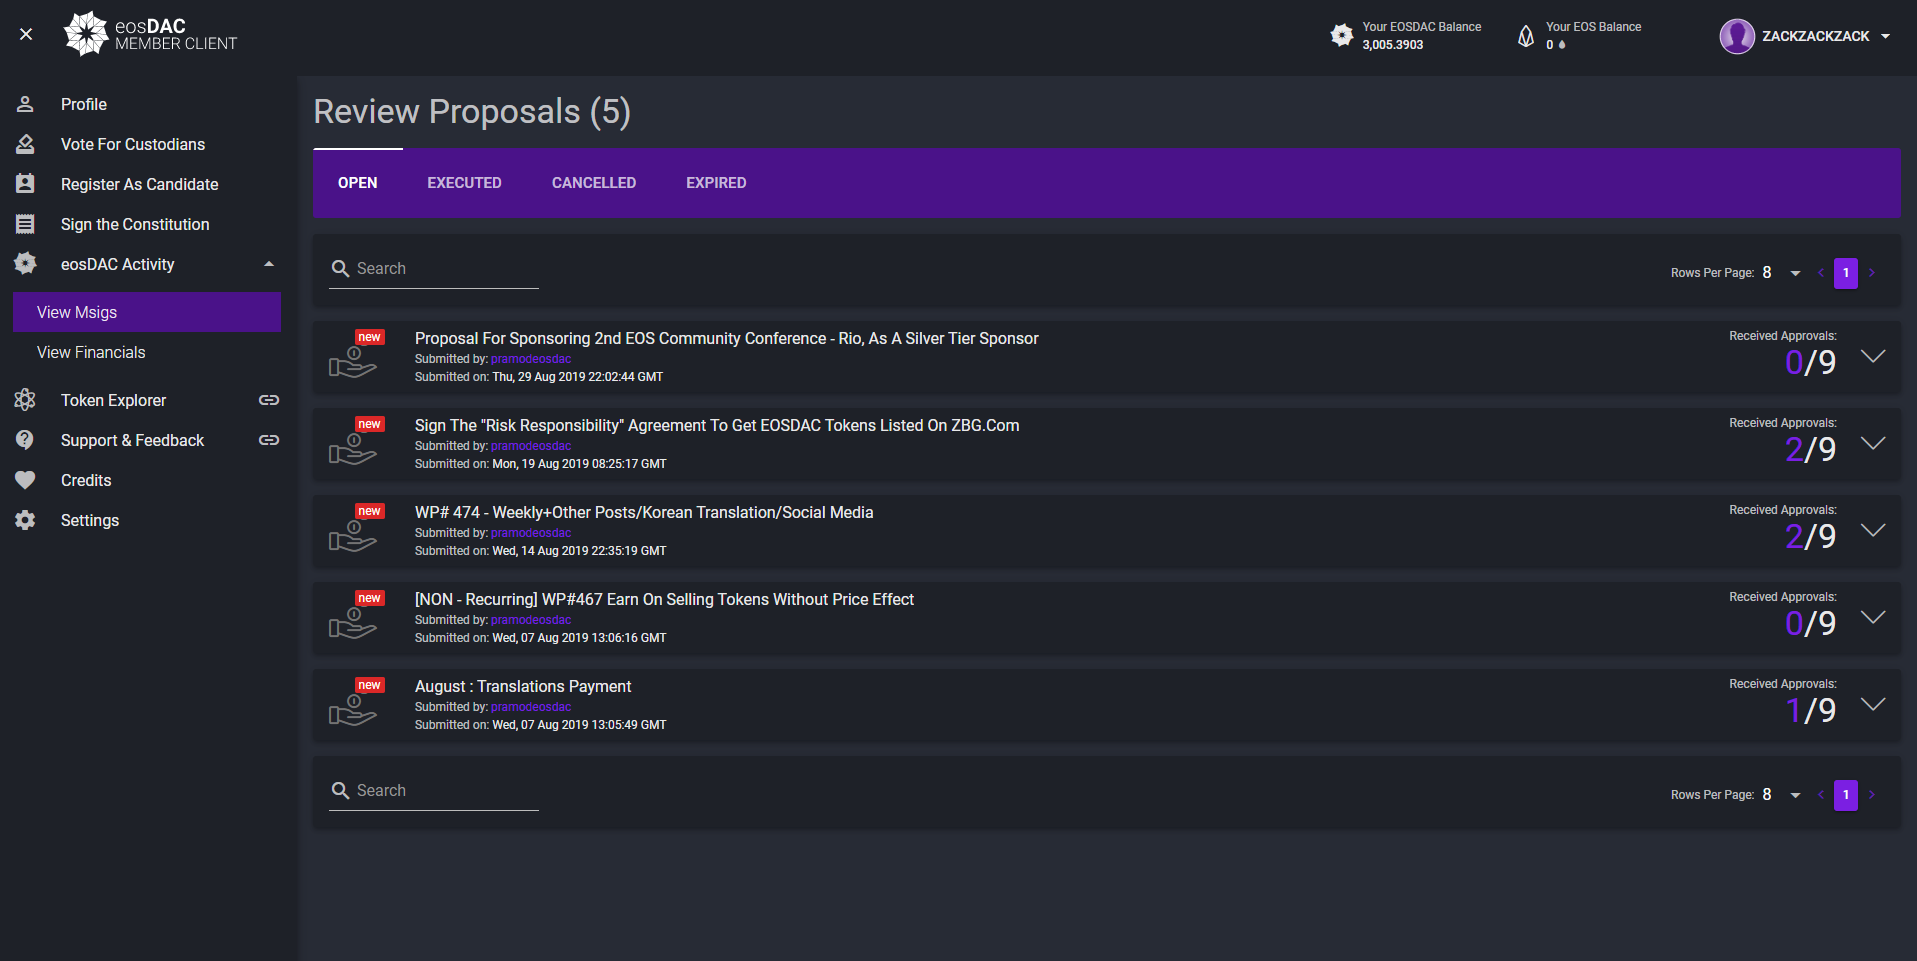Click the Review Proposals (5) heading

click(472, 112)
